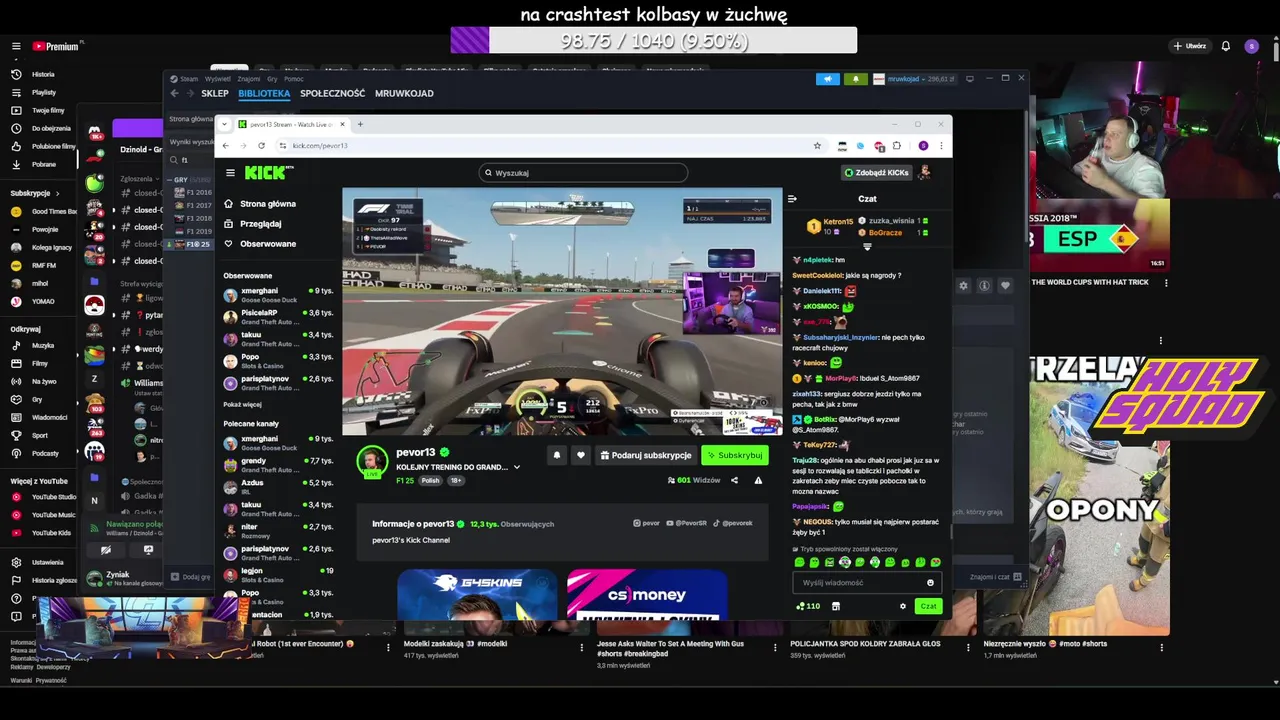Expand leaderboard arrow below Ketron15
This screenshot has height=720, width=1280.
coord(867,247)
